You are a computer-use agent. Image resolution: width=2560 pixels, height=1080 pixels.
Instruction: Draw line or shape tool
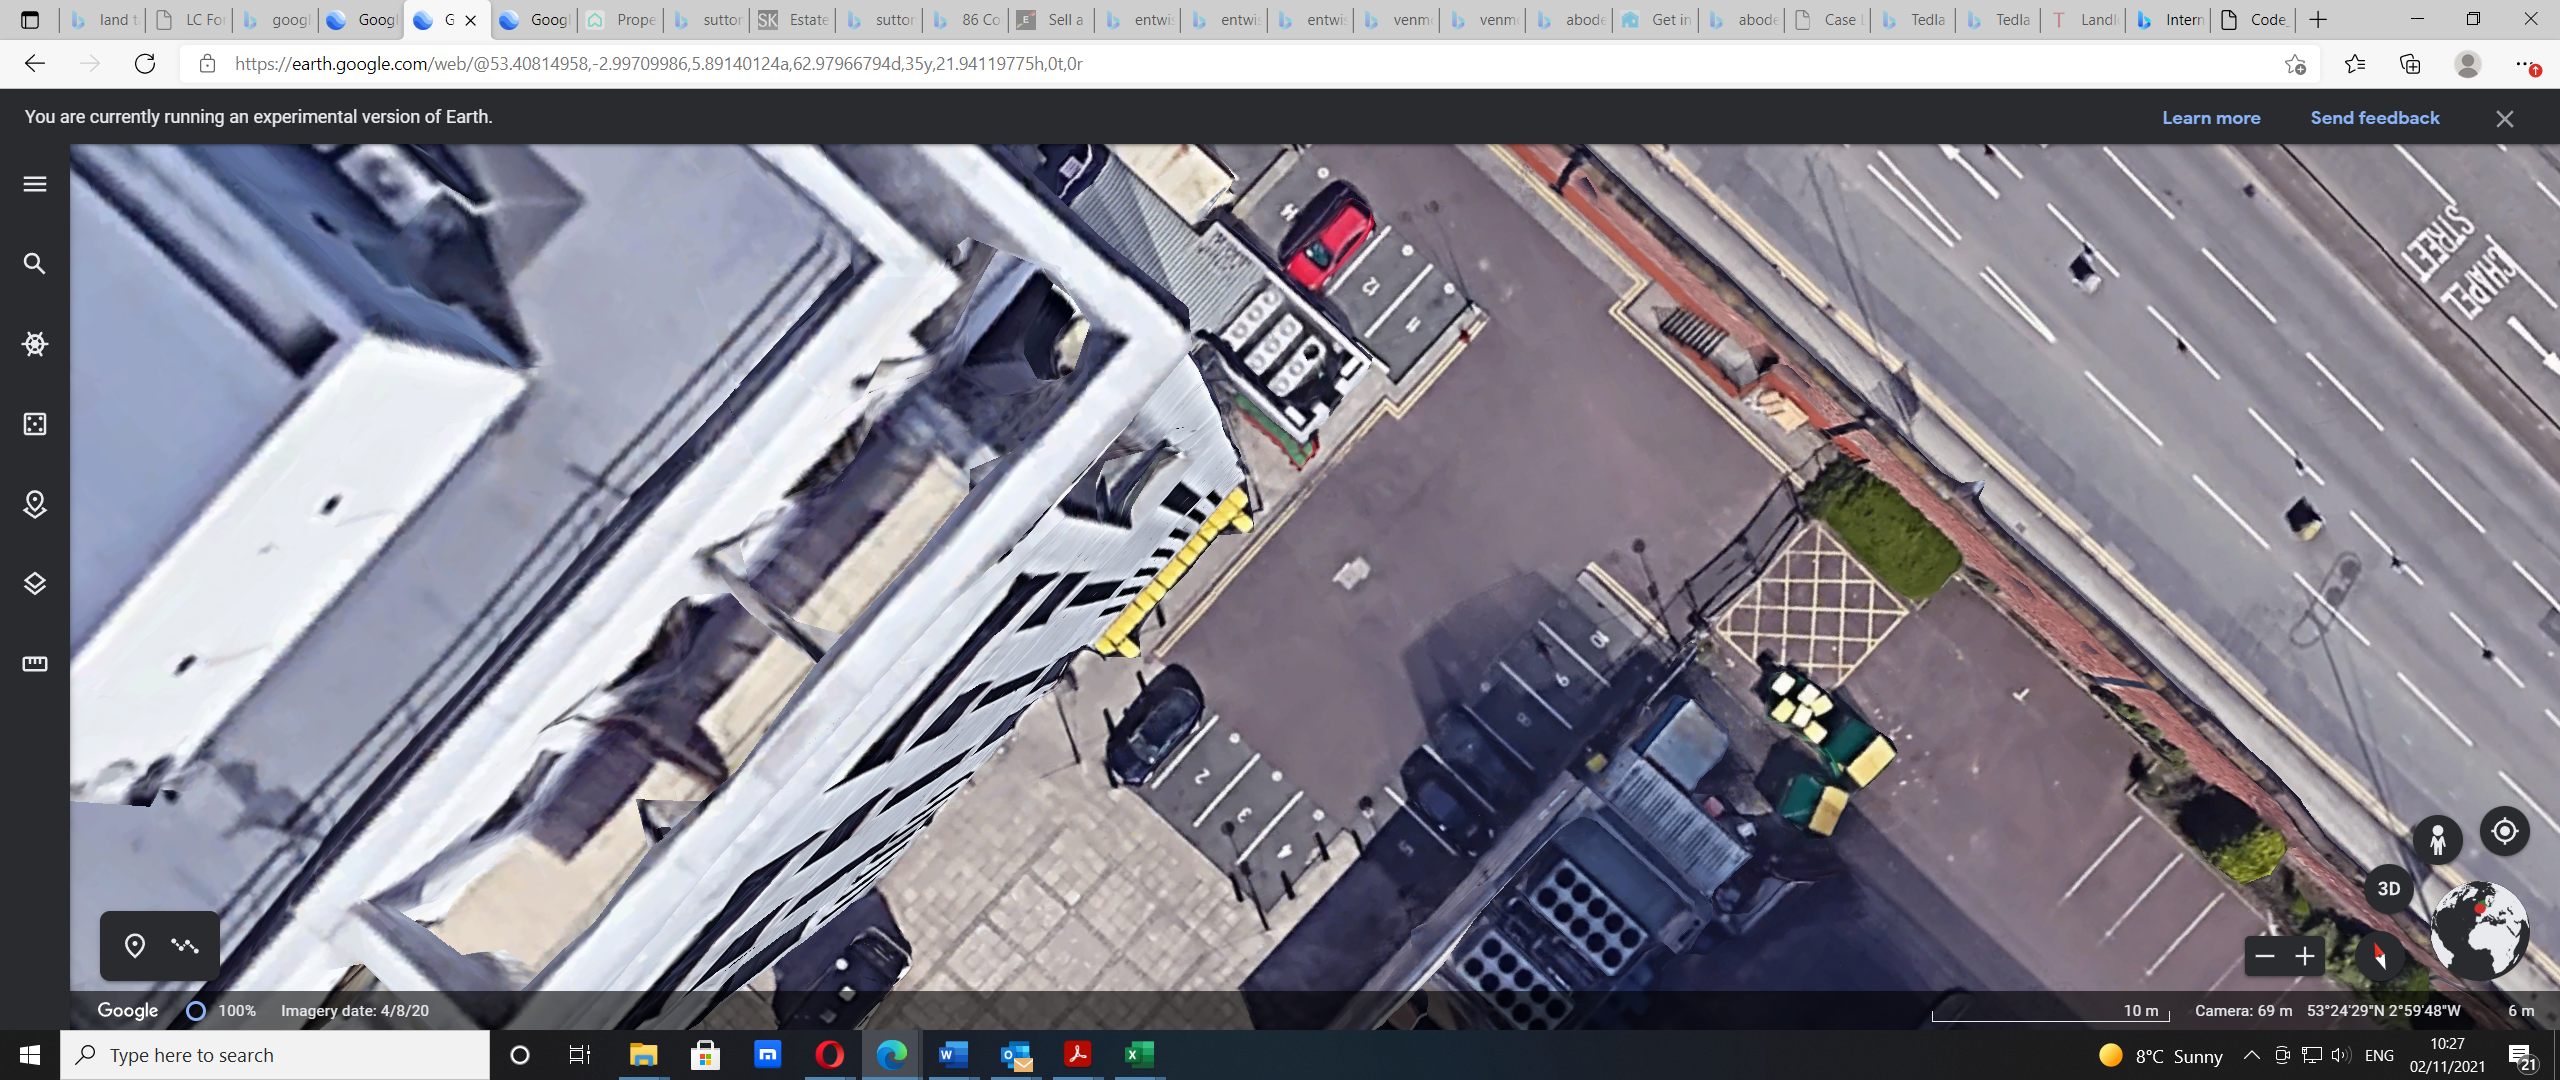185,946
